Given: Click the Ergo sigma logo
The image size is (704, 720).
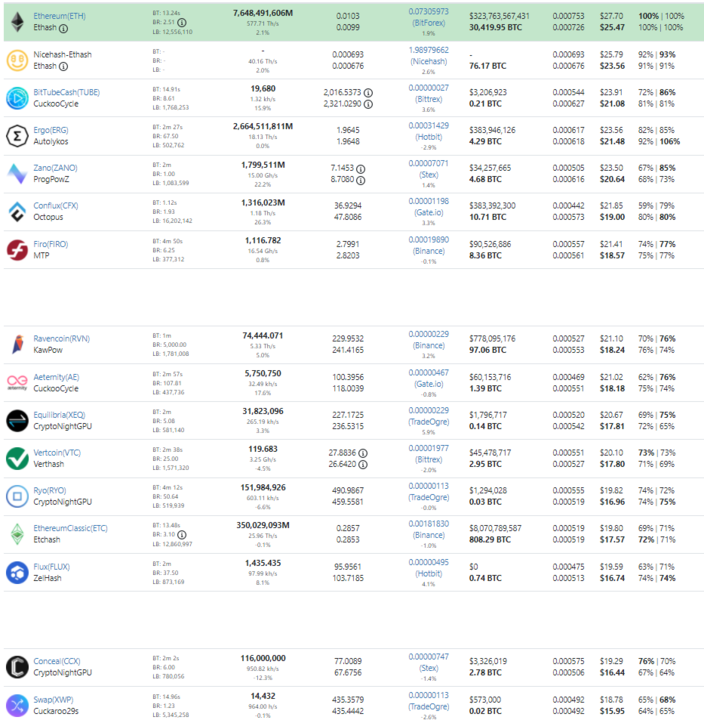Looking at the screenshot, I should coord(17,136).
